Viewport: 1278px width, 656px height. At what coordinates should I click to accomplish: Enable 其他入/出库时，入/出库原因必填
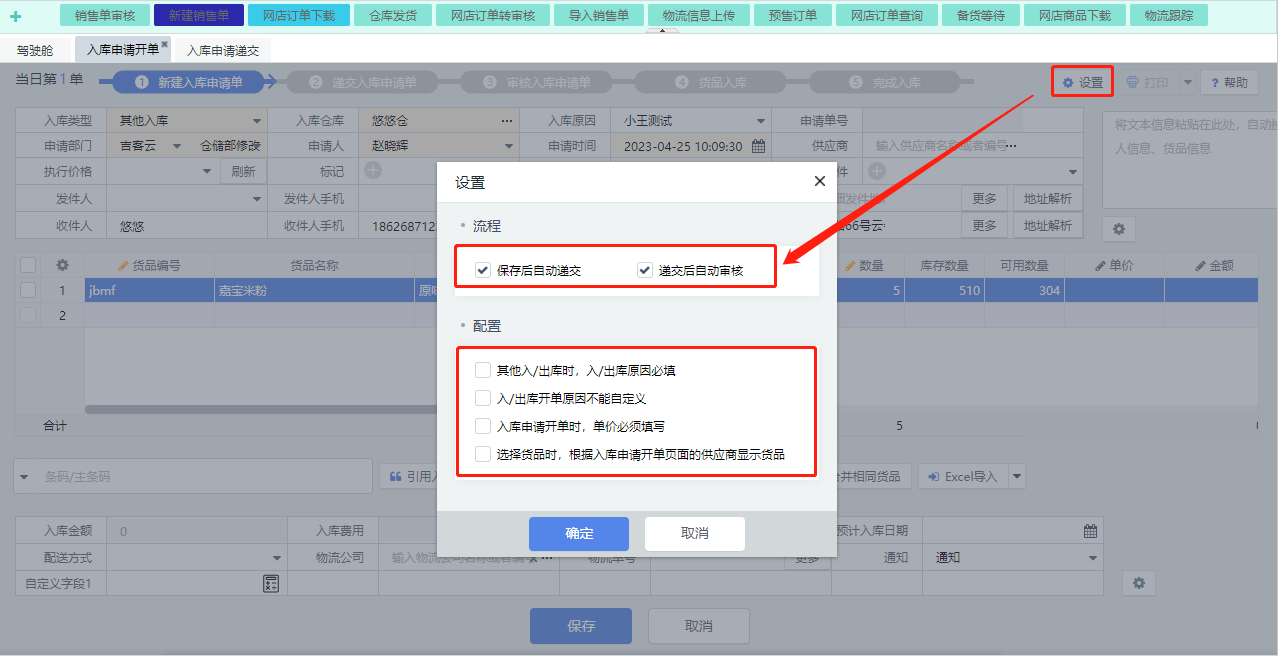click(483, 370)
